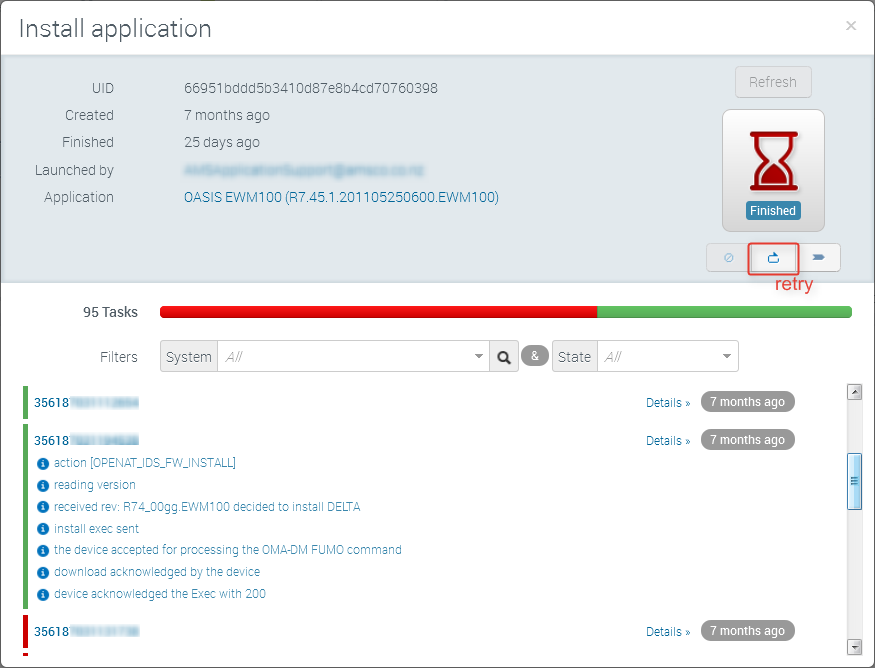Screen dimensions: 875x668
Task: Expand Details of first green task
Action: click(x=667, y=403)
